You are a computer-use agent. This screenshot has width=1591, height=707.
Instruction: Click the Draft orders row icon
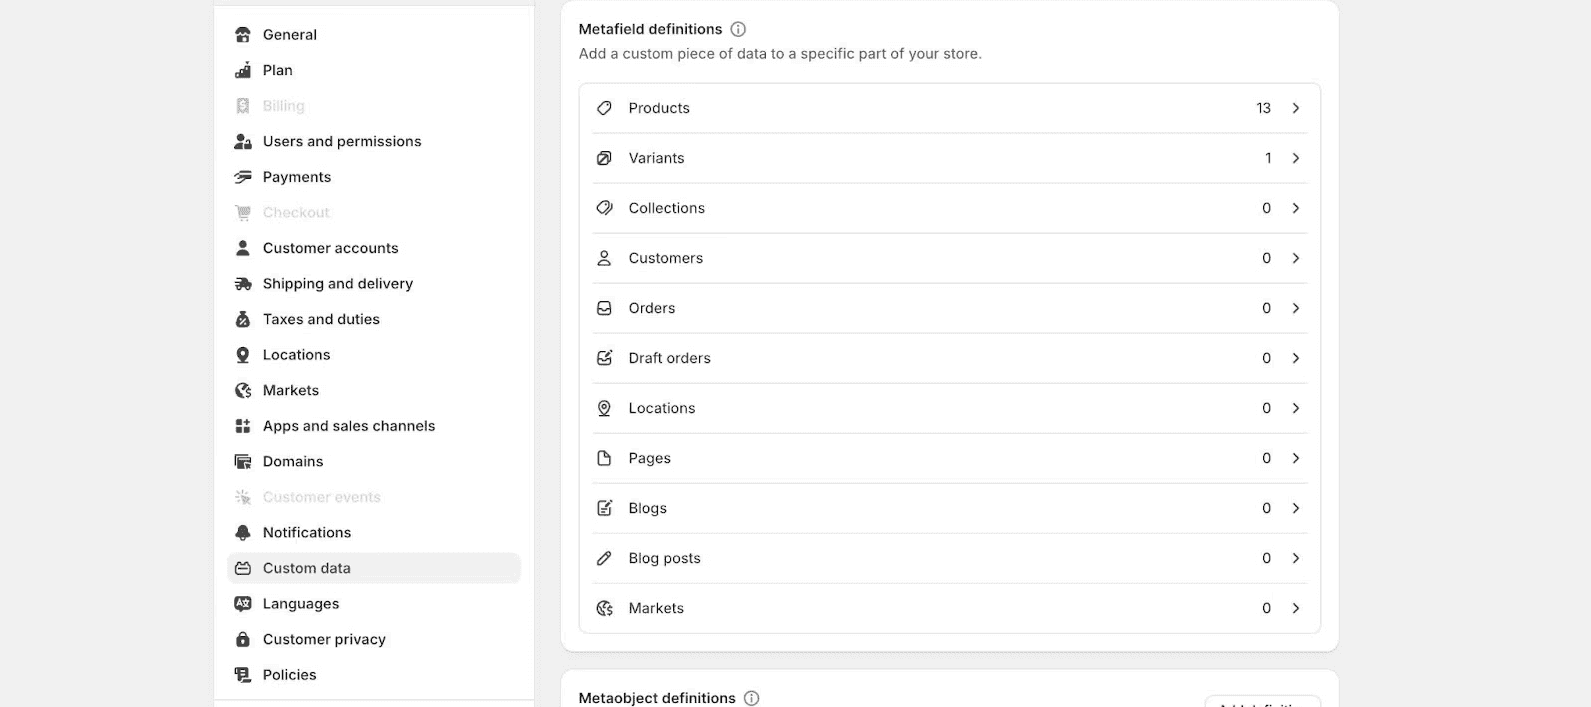(x=604, y=358)
